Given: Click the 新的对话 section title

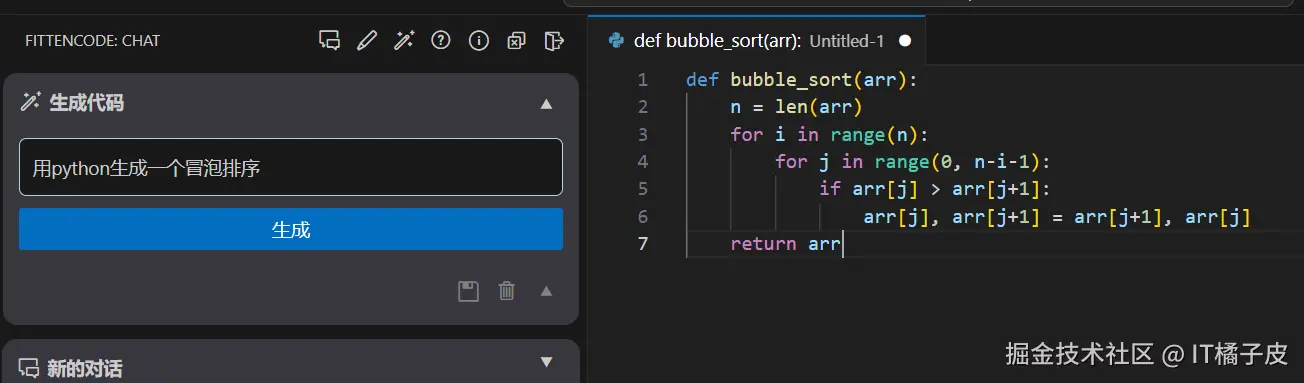Looking at the screenshot, I should tap(85, 369).
